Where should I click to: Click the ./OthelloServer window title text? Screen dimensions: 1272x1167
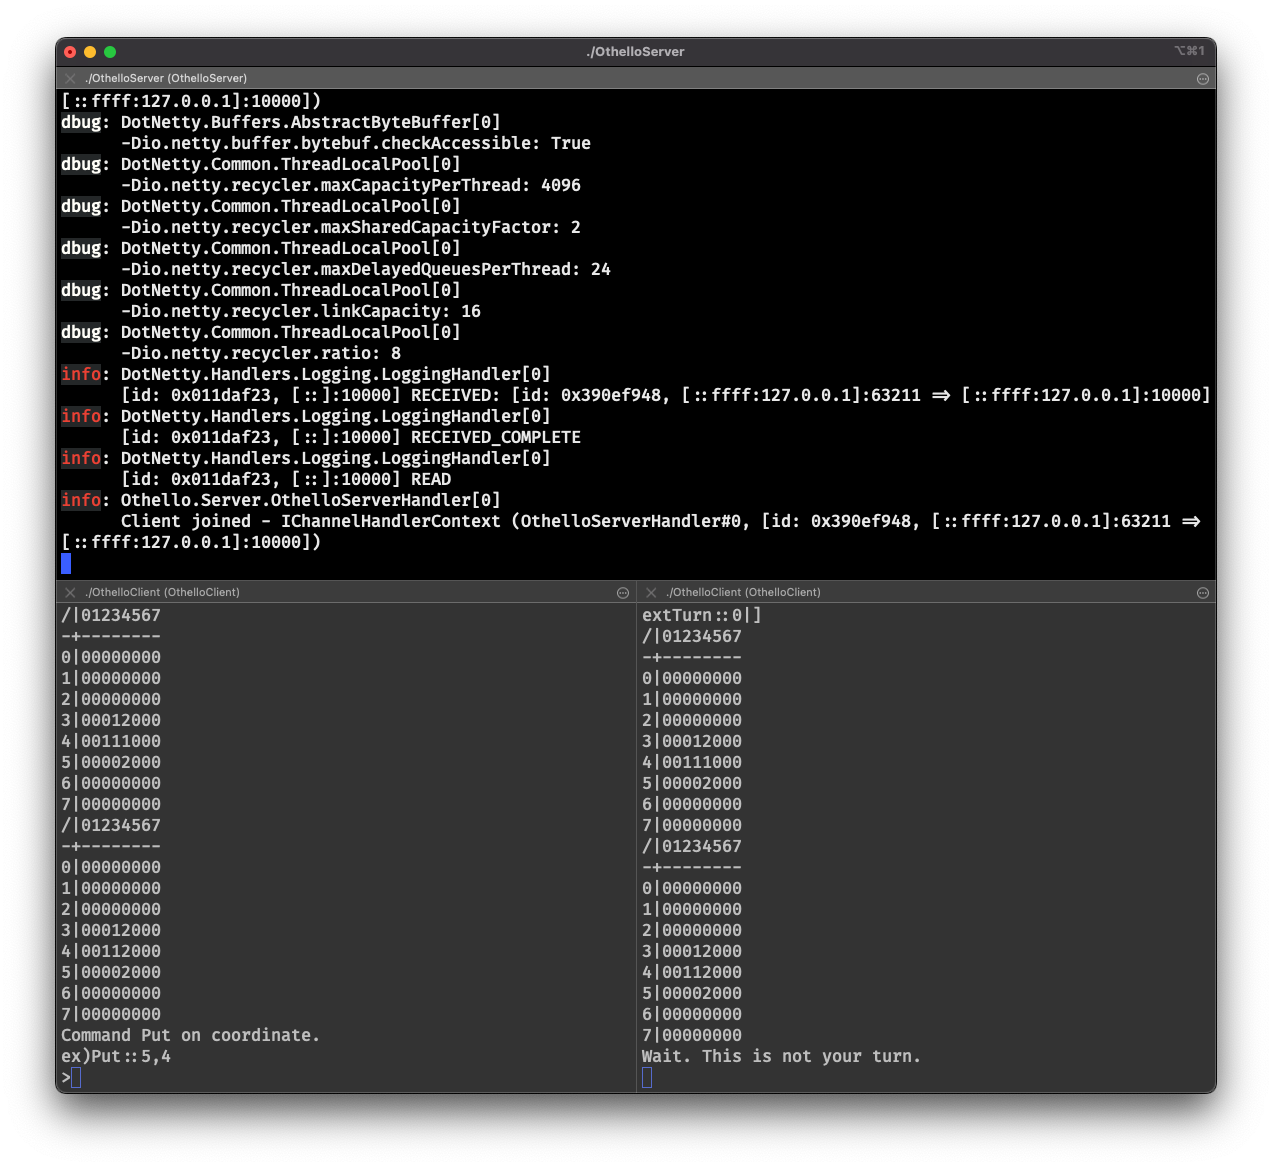click(636, 52)
